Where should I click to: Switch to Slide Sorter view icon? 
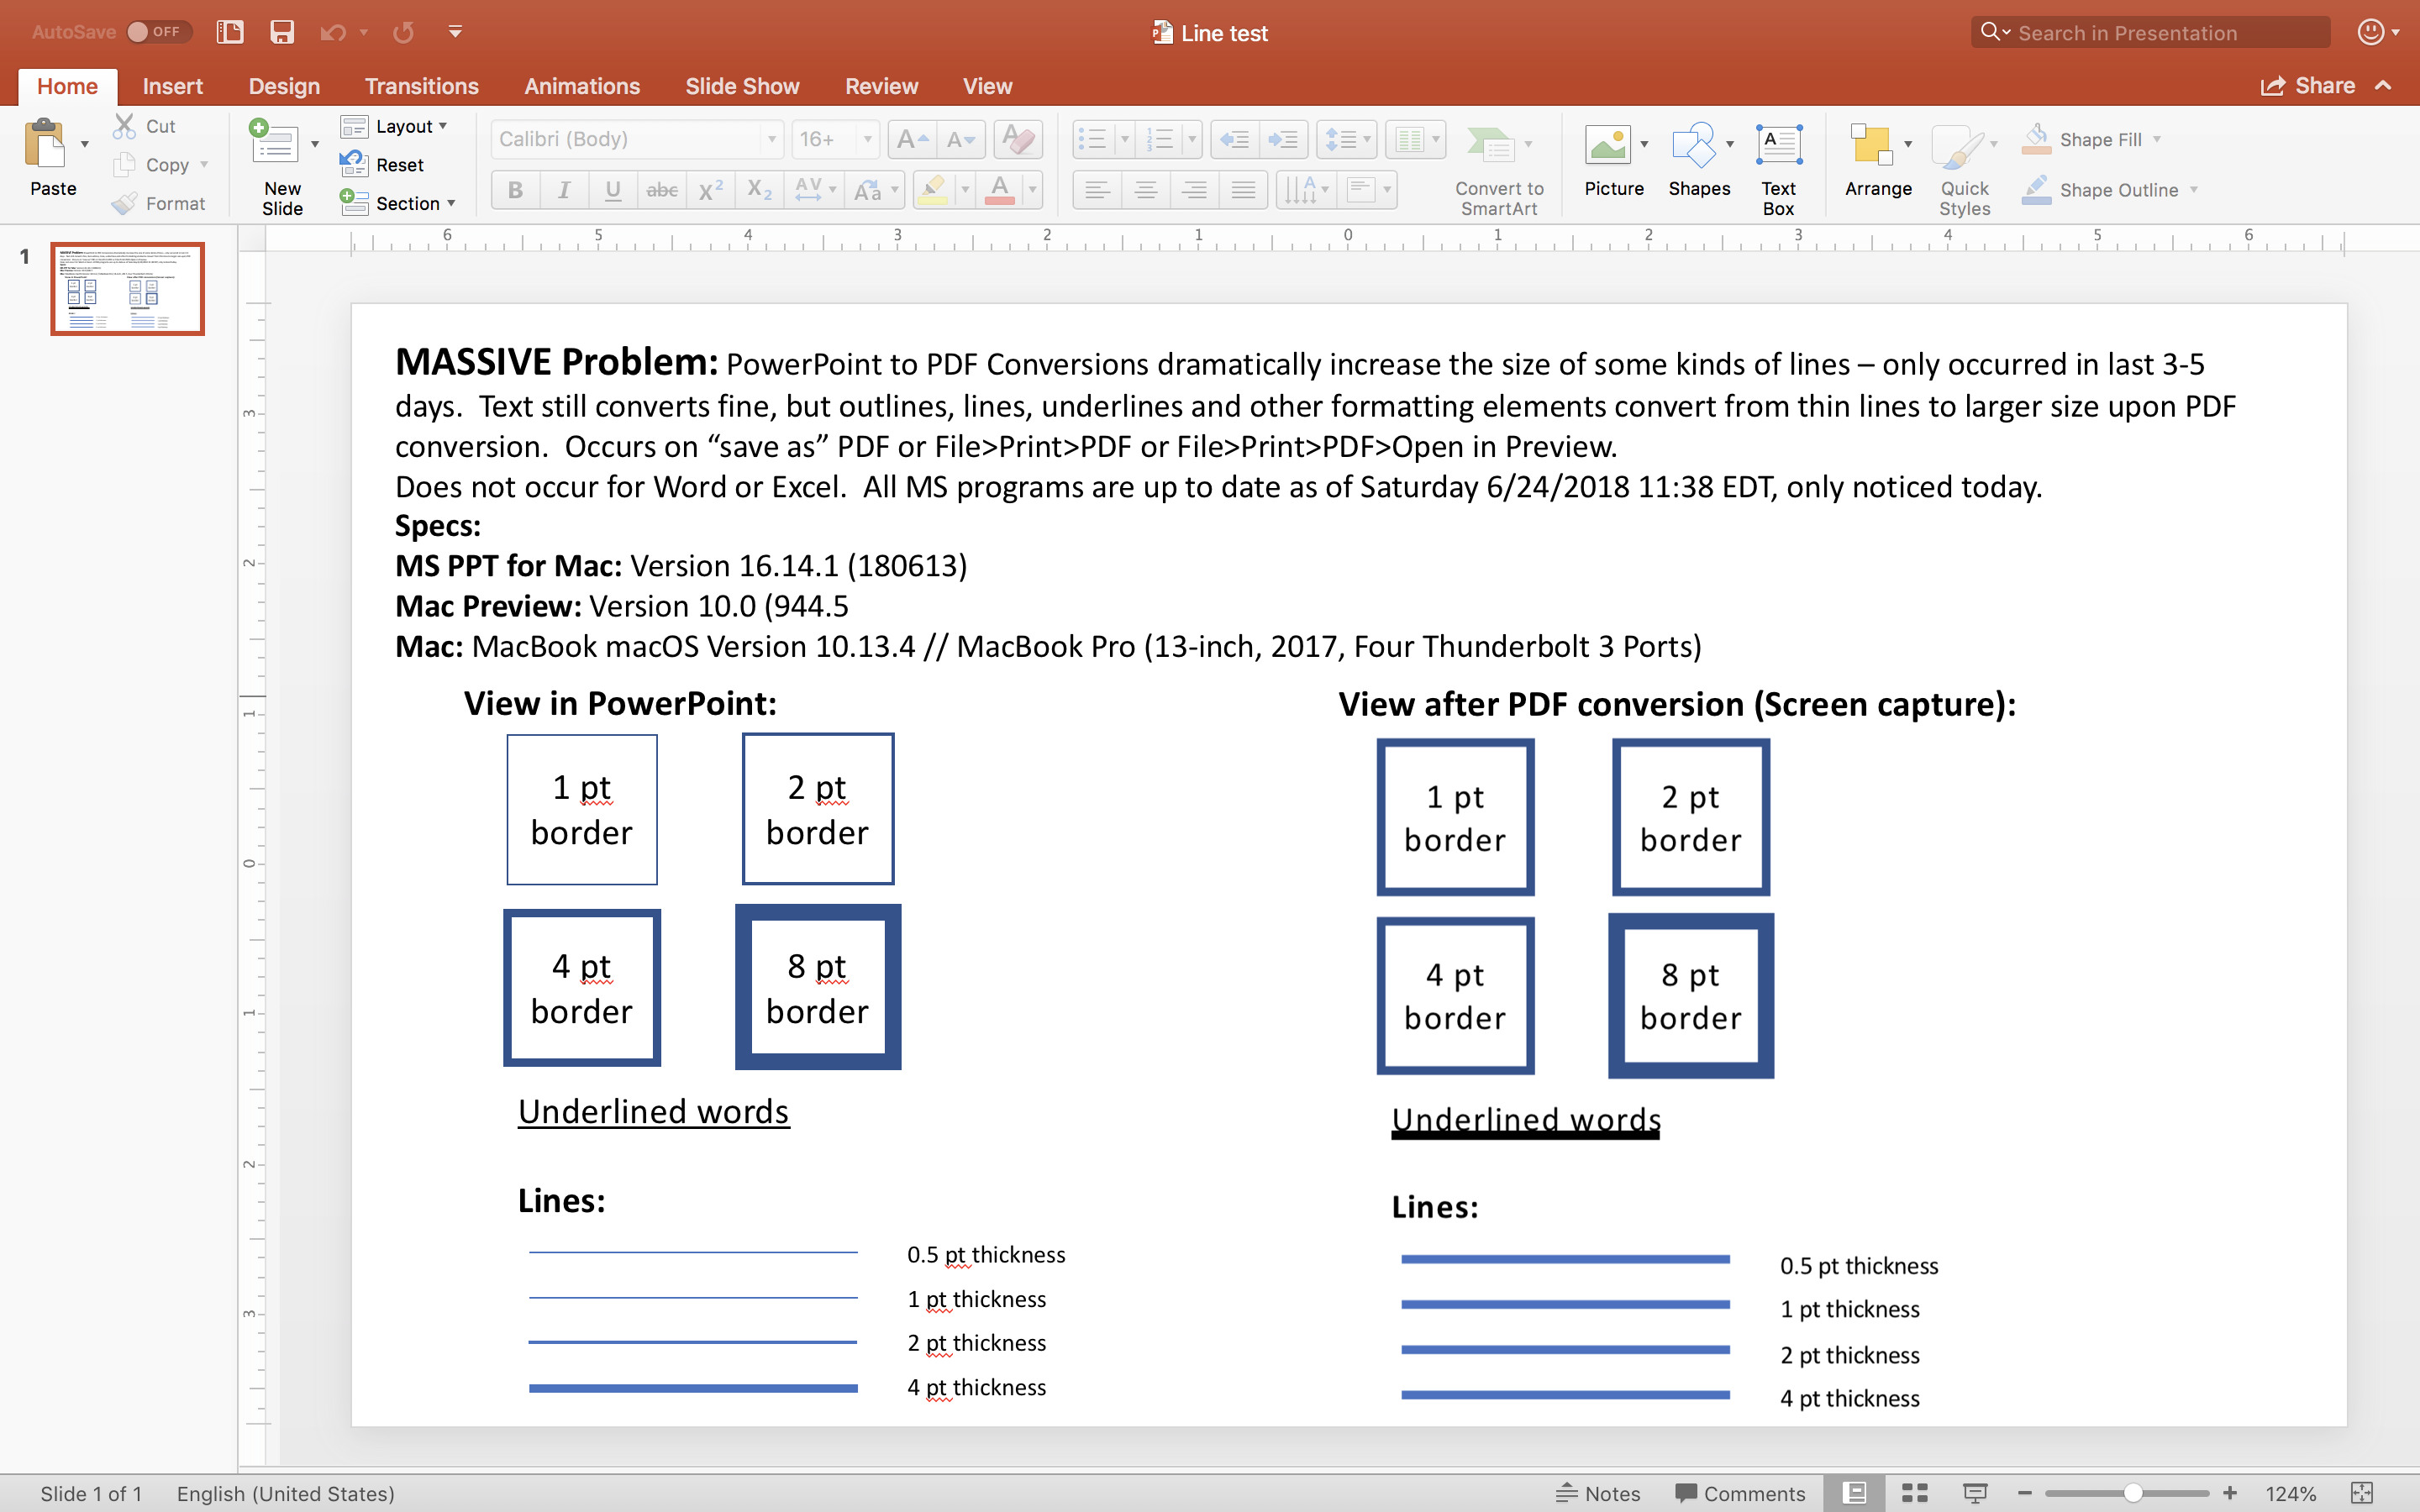(x=1915, y=1493)
